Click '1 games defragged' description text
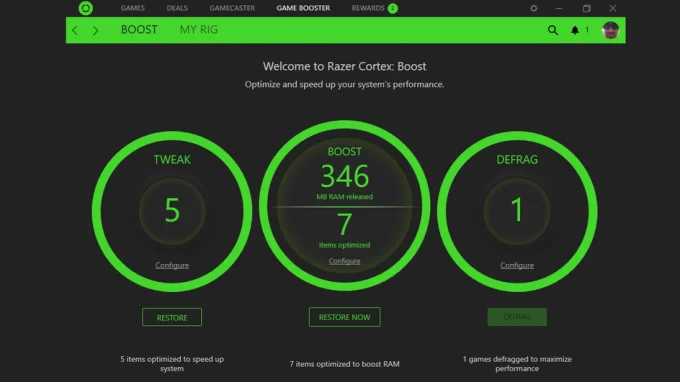680x382 pixels. click(x=517, y=363)
